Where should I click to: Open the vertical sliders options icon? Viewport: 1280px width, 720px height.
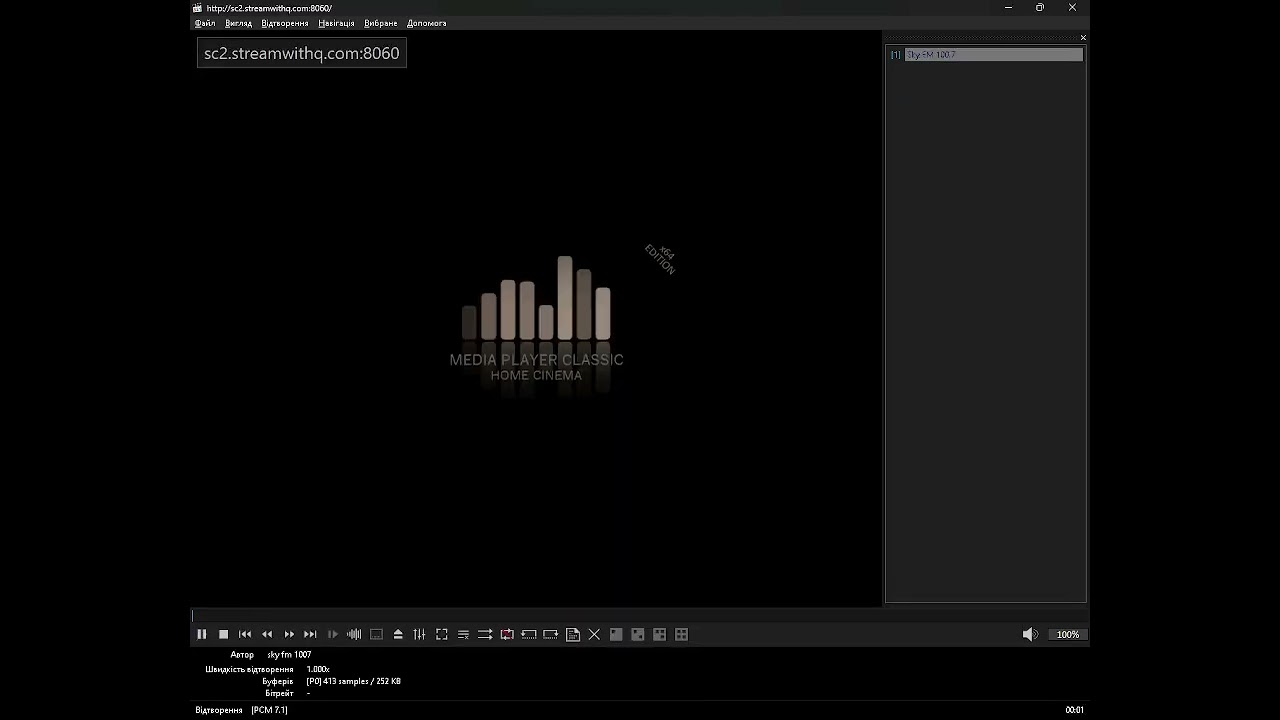tap(419, 634)
